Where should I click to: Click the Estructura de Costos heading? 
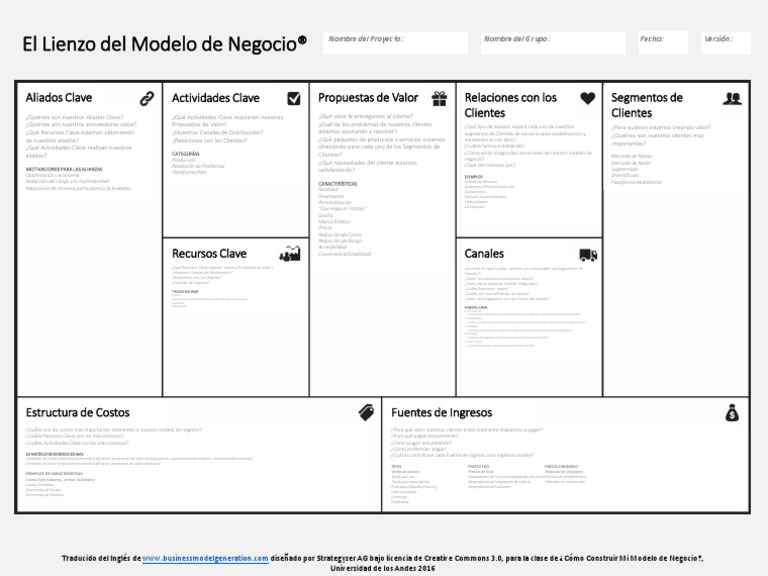[77, 412]
